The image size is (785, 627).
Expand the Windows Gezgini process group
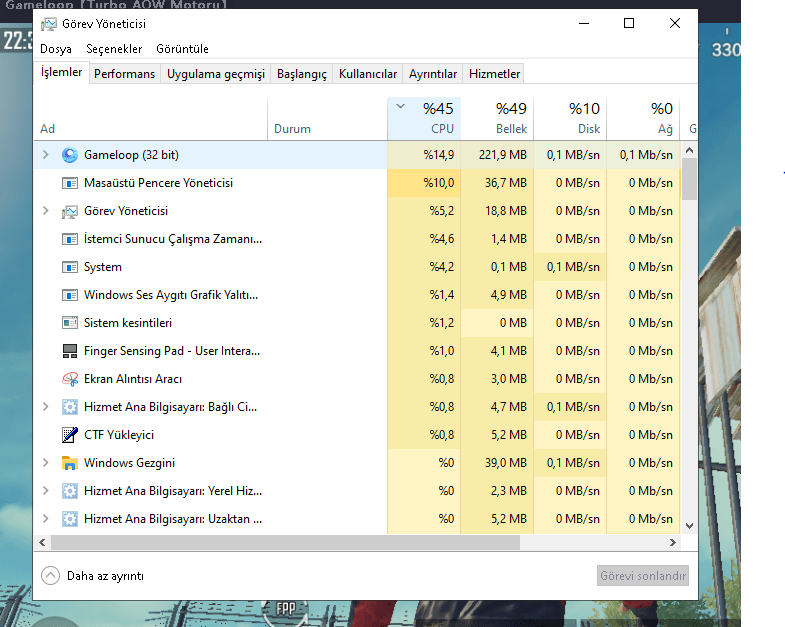(46, 463)
